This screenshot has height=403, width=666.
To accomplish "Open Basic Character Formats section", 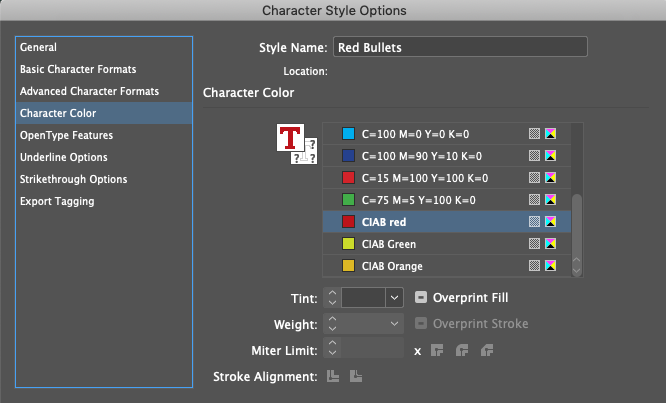I will pyautogui.click(x=104, y=69).
